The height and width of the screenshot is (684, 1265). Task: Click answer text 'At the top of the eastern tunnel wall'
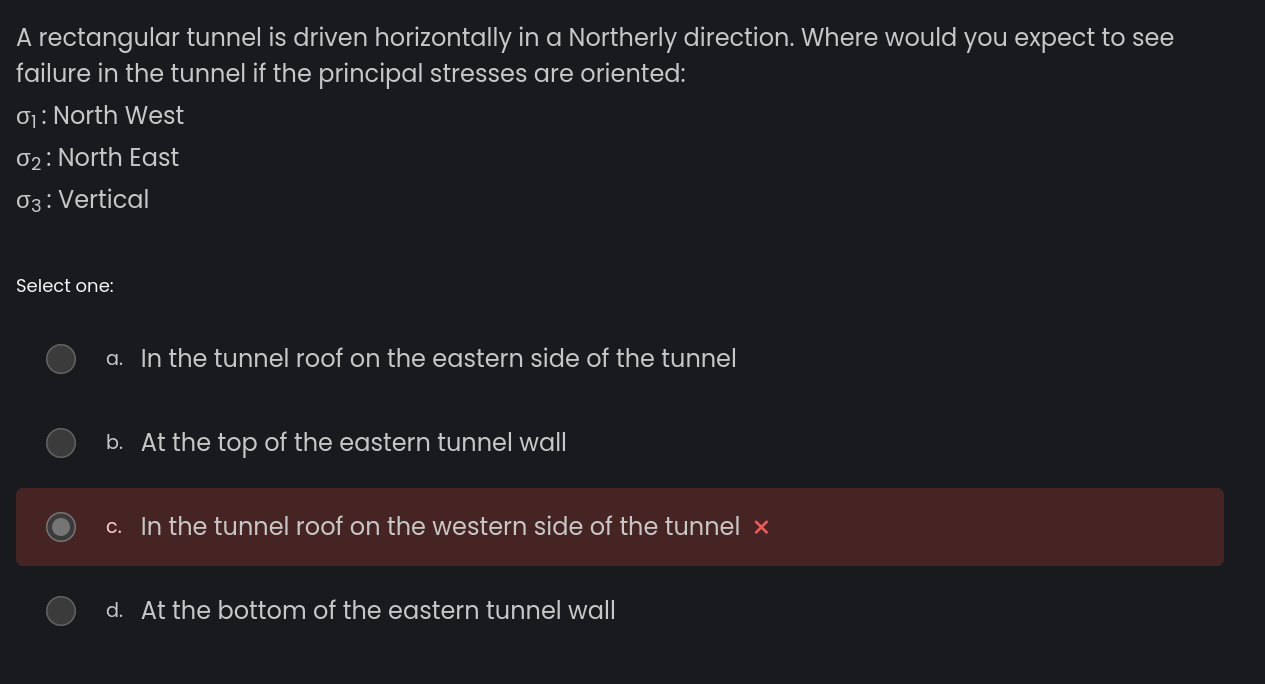tap(353, 442)
